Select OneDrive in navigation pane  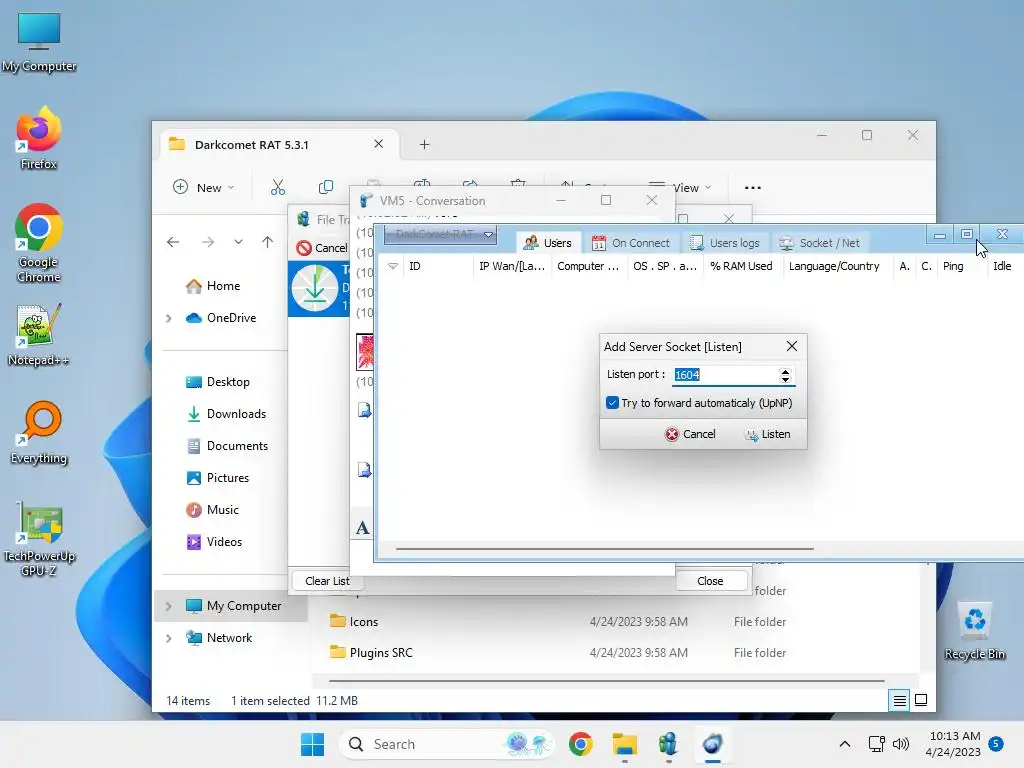(x=231, y=318)
